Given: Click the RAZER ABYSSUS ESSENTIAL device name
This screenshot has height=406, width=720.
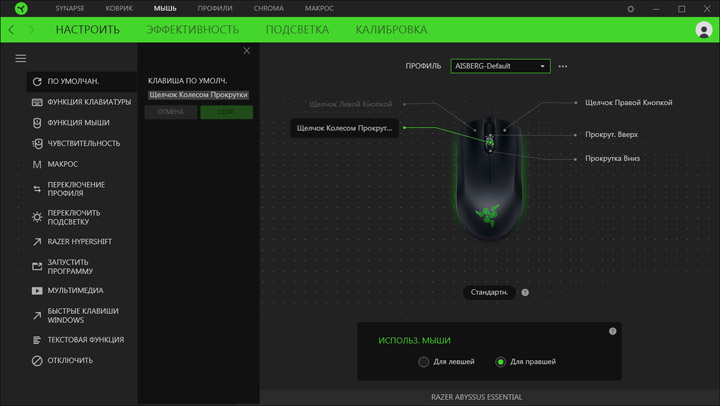Looking at the screenshot, I should [476, 397].
